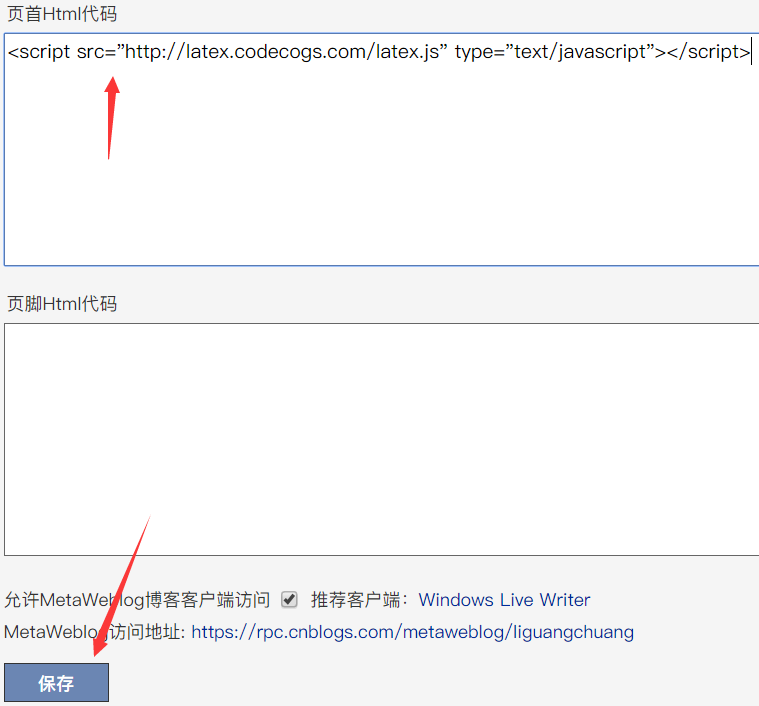Open the rpc.cnblogs.com metaweblog address link
This screenshot has height=706, width=759.
pos(412,632)
